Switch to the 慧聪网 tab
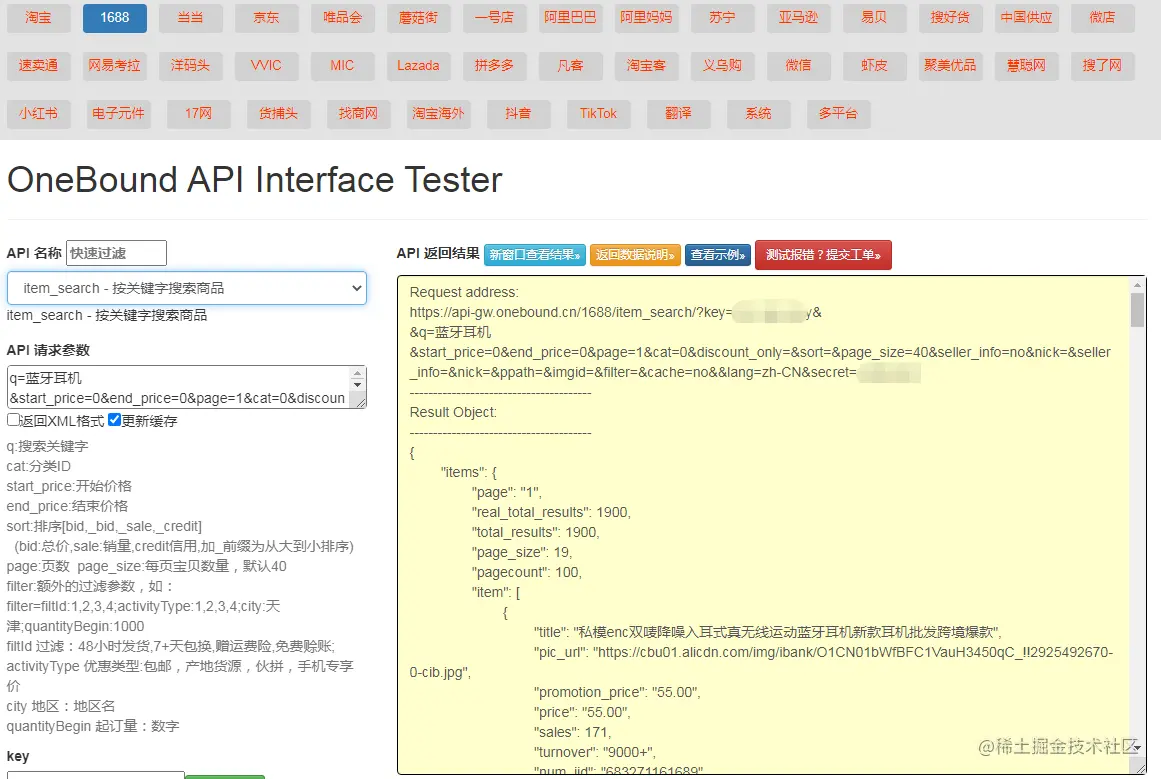 1026,66
